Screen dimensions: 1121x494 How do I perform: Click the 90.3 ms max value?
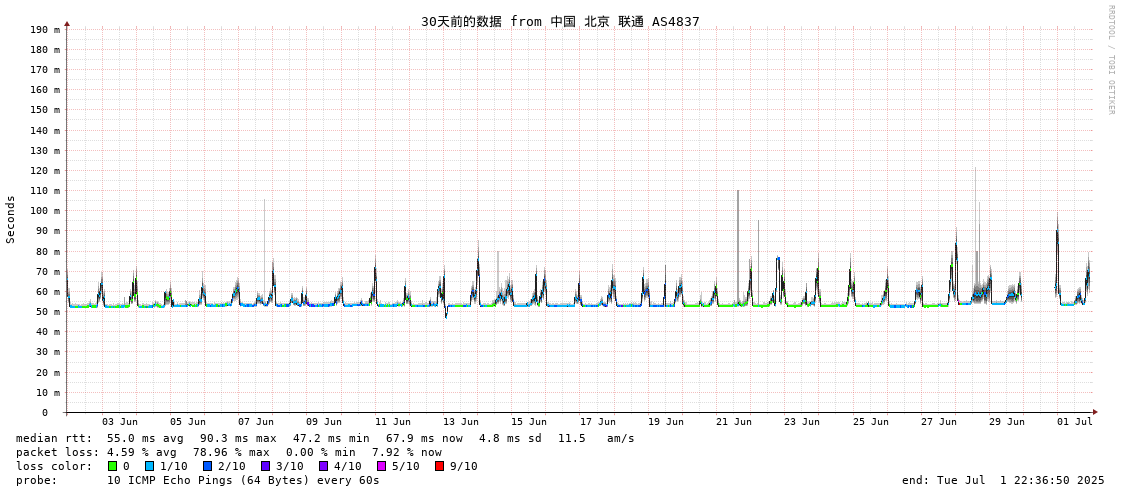tap(238, 438)
